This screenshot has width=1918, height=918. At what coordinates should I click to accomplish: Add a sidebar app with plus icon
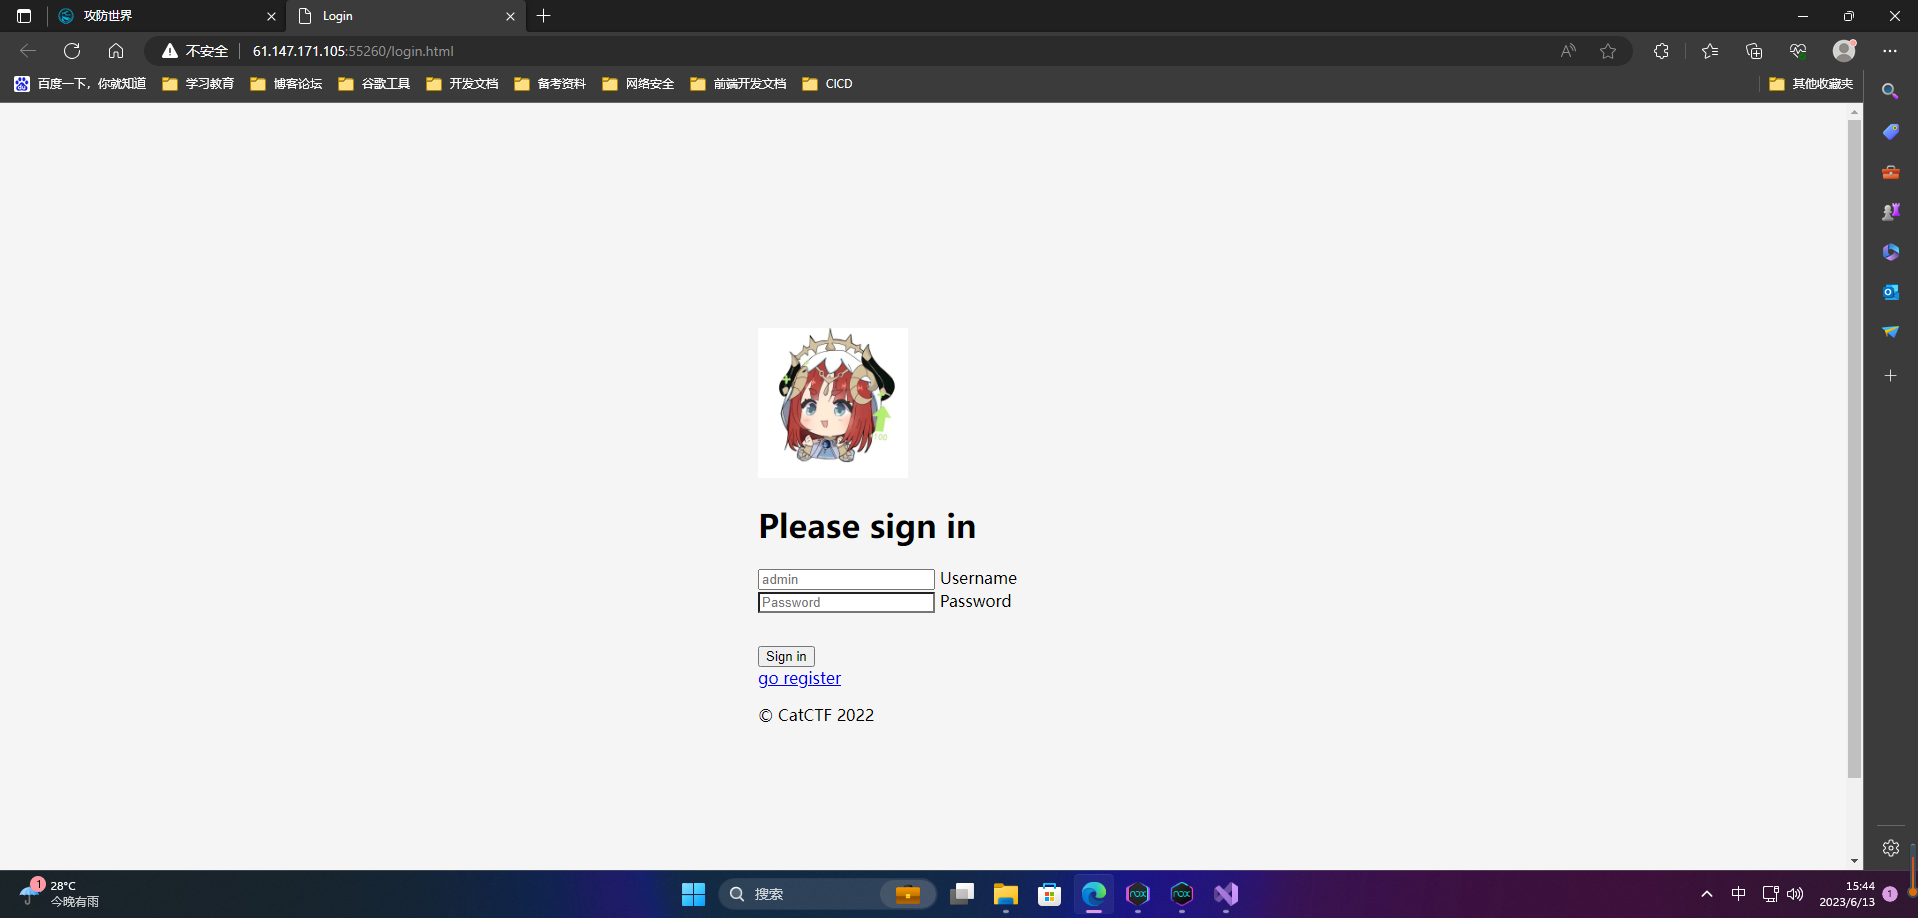1890,376
